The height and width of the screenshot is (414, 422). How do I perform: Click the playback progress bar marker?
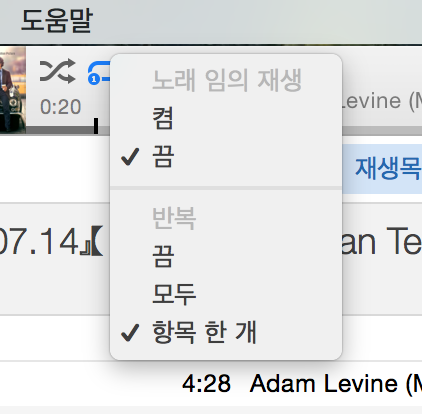(x=96, y=126)
